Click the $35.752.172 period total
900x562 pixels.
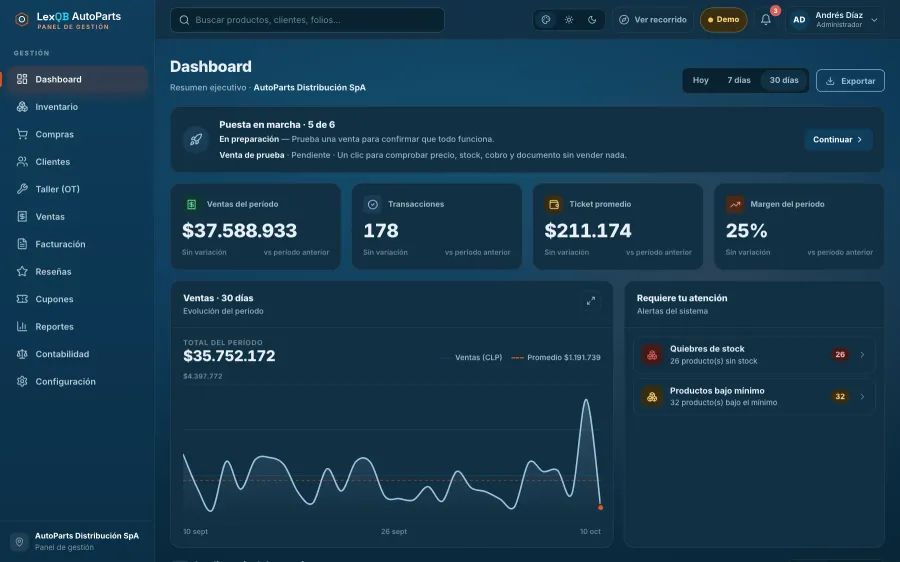229,356
